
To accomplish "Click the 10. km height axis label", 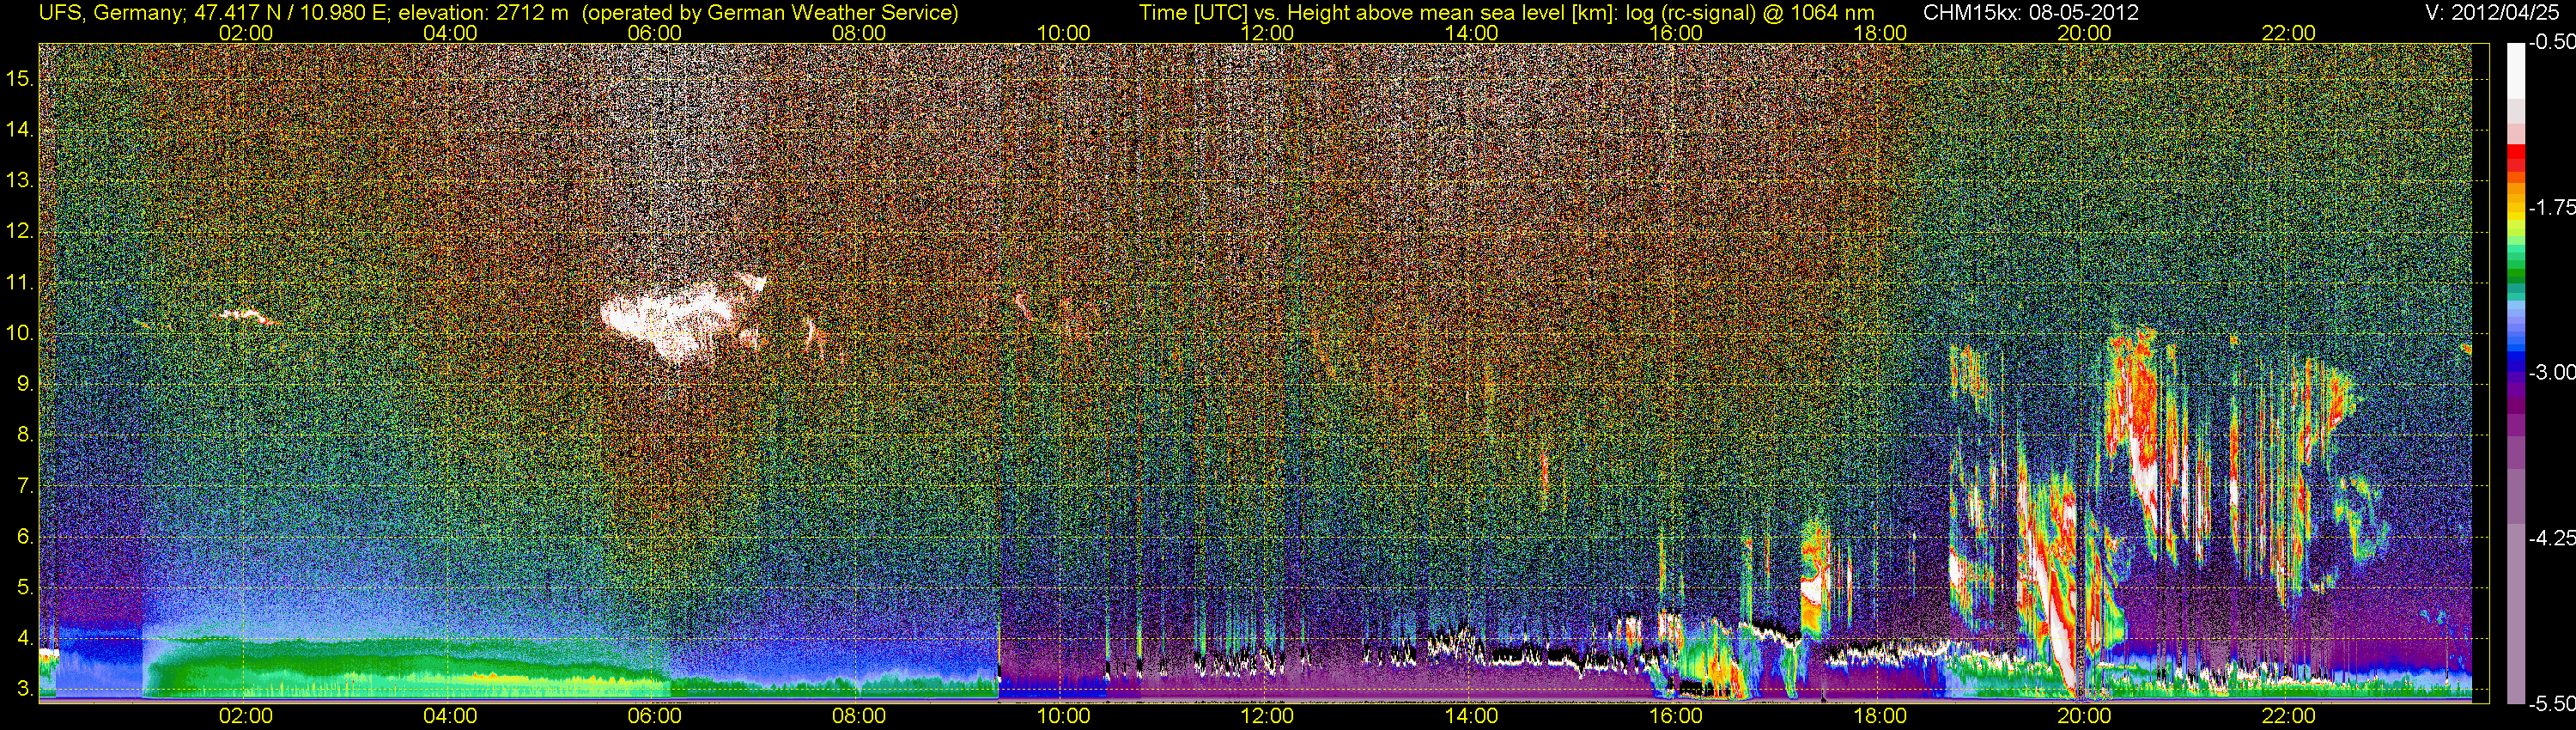I will 20,333.
